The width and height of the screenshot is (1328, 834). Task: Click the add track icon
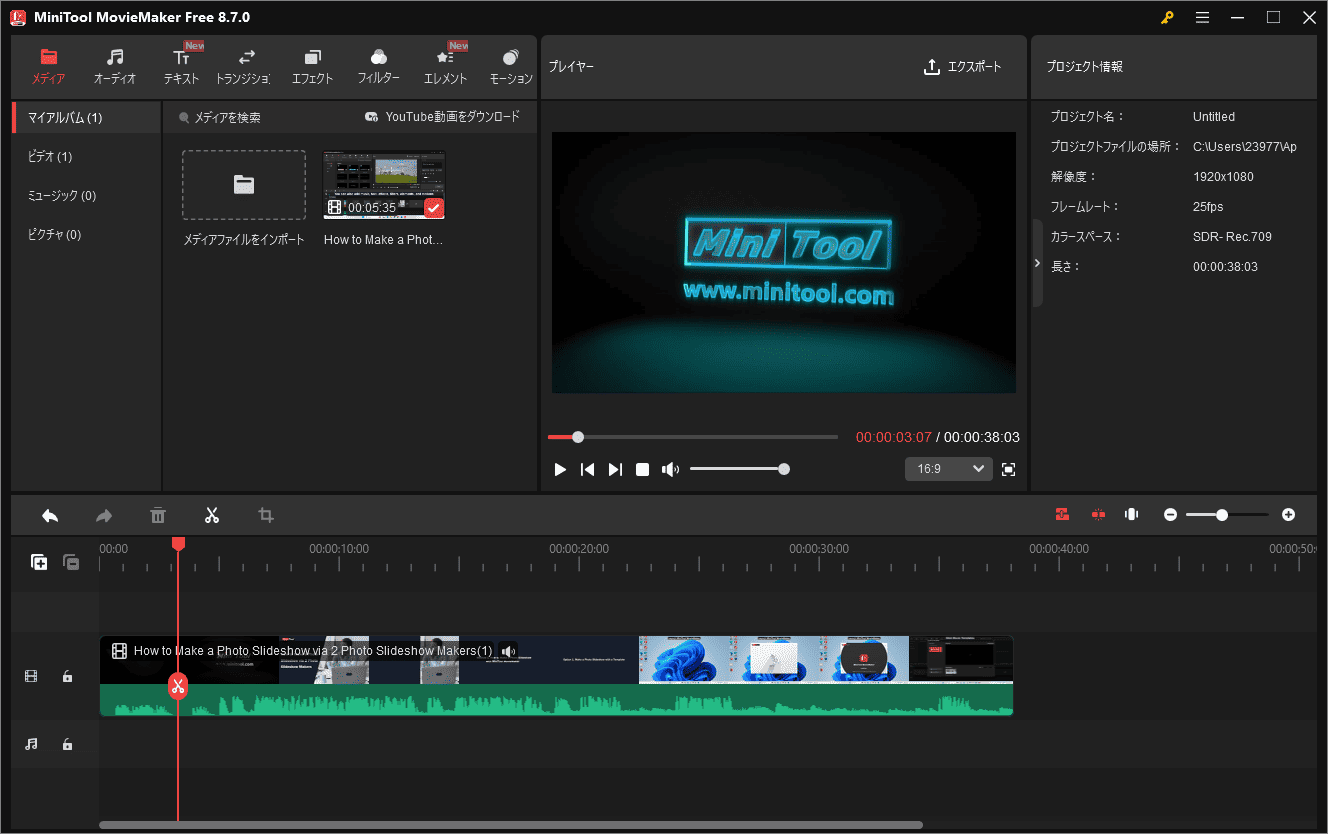pos(39,562)
